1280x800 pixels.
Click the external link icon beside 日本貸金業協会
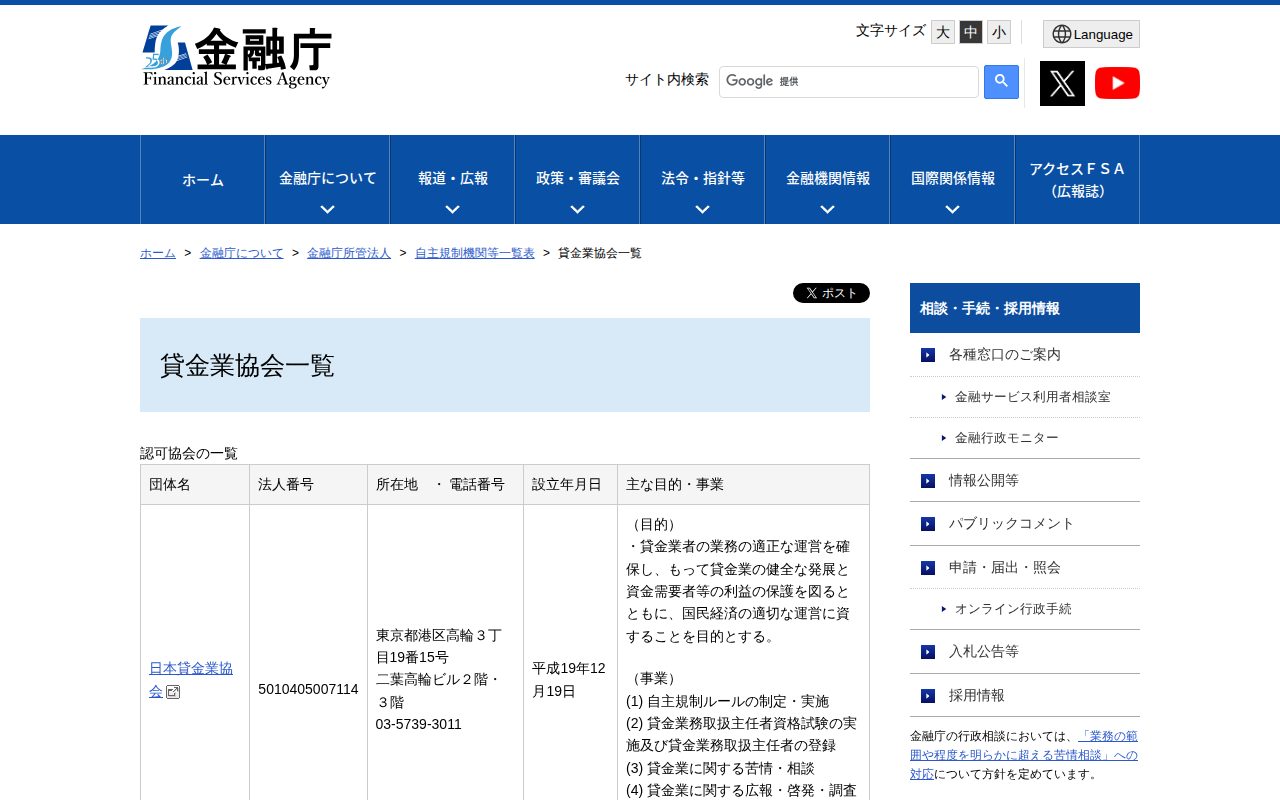(173, 692)
